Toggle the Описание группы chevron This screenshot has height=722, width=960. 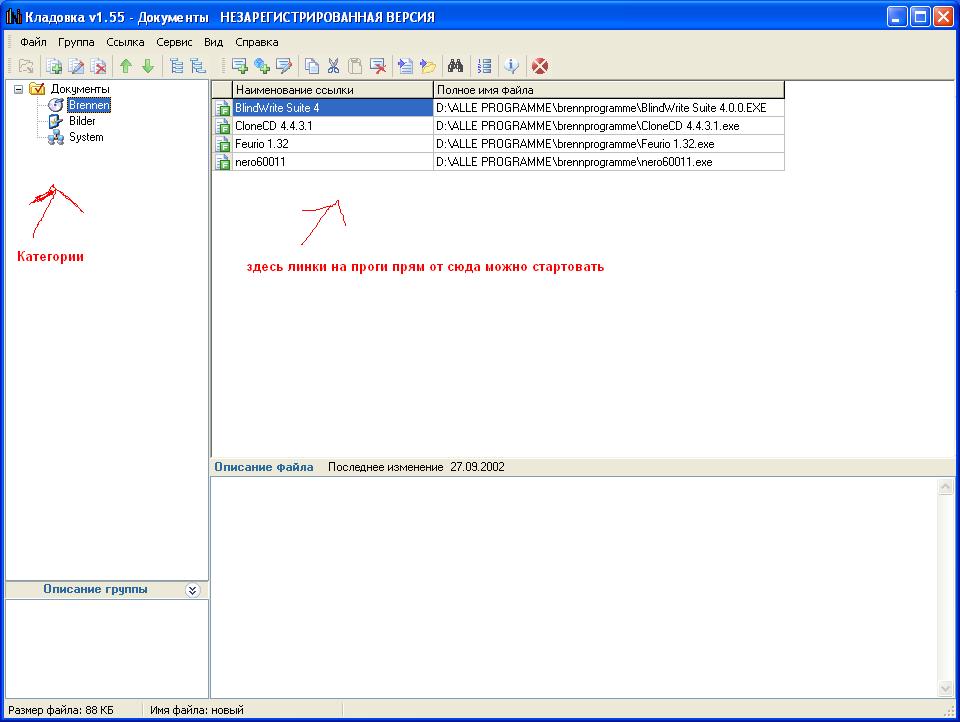click(x=192, y=590)
